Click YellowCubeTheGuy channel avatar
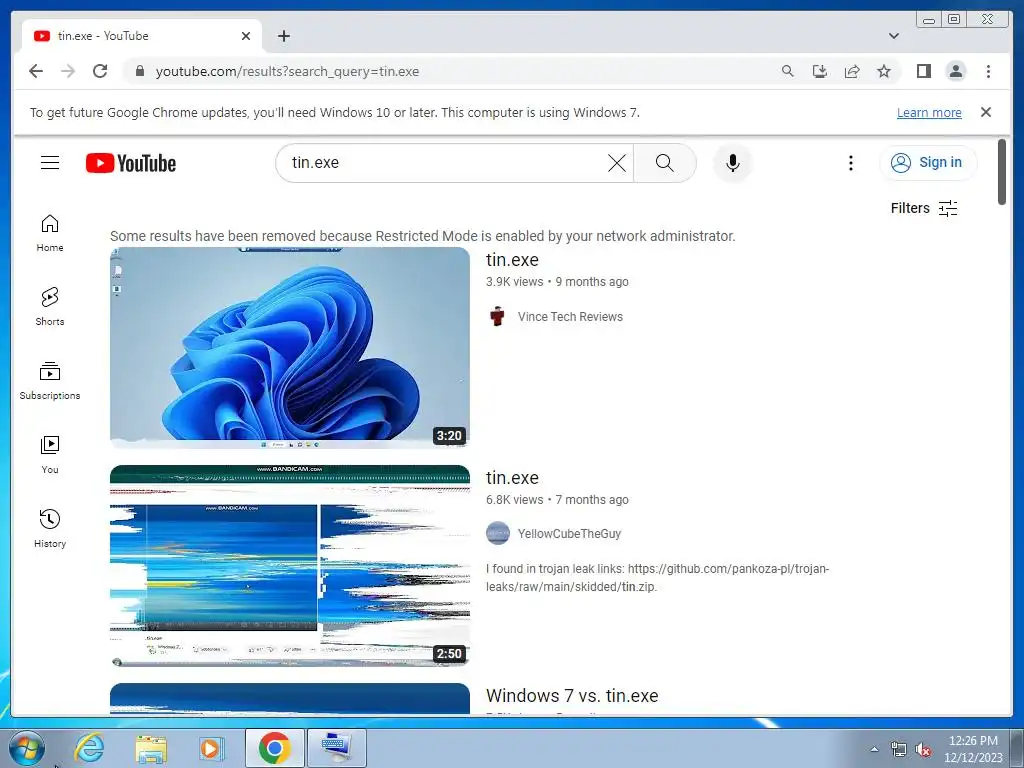The height and width of the screenshot is (768, 1024). pyautogui.click(x=498, y=533)
